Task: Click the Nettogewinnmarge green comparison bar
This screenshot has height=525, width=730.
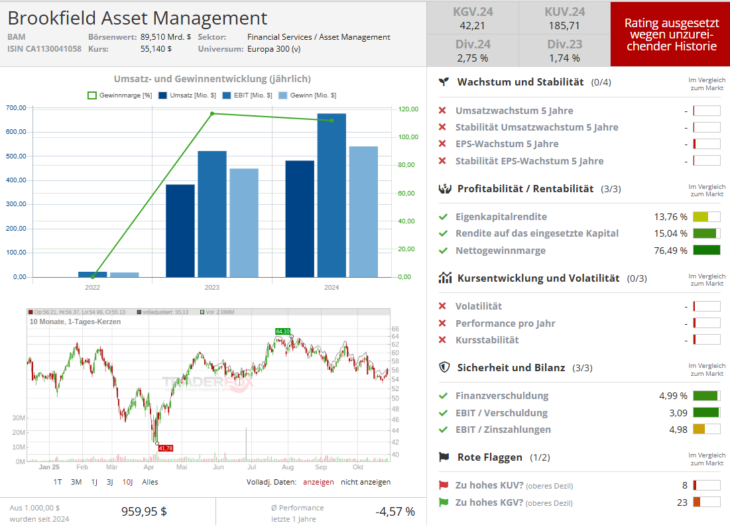Action: (x=706, y=251)
